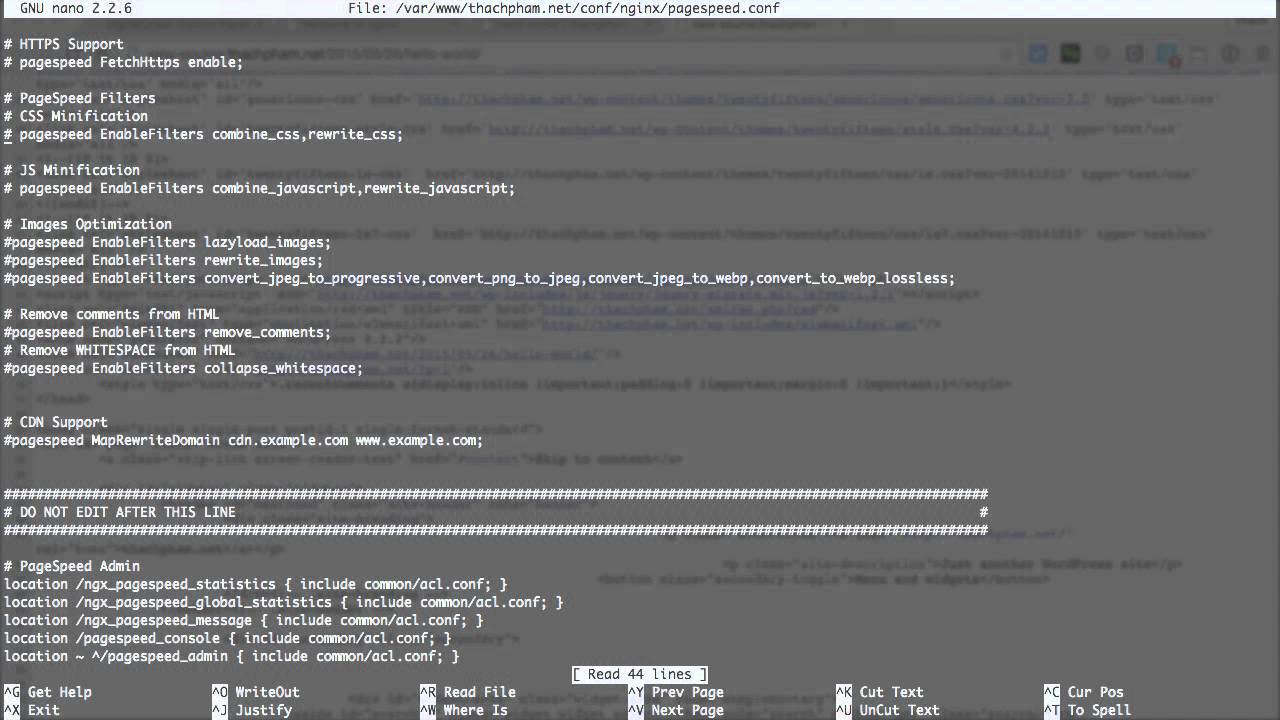The width and height of the screenshot is (1280, 720).
Task: Place cursor on '# PageSpeed Admin' line
Action: (72, 566)
